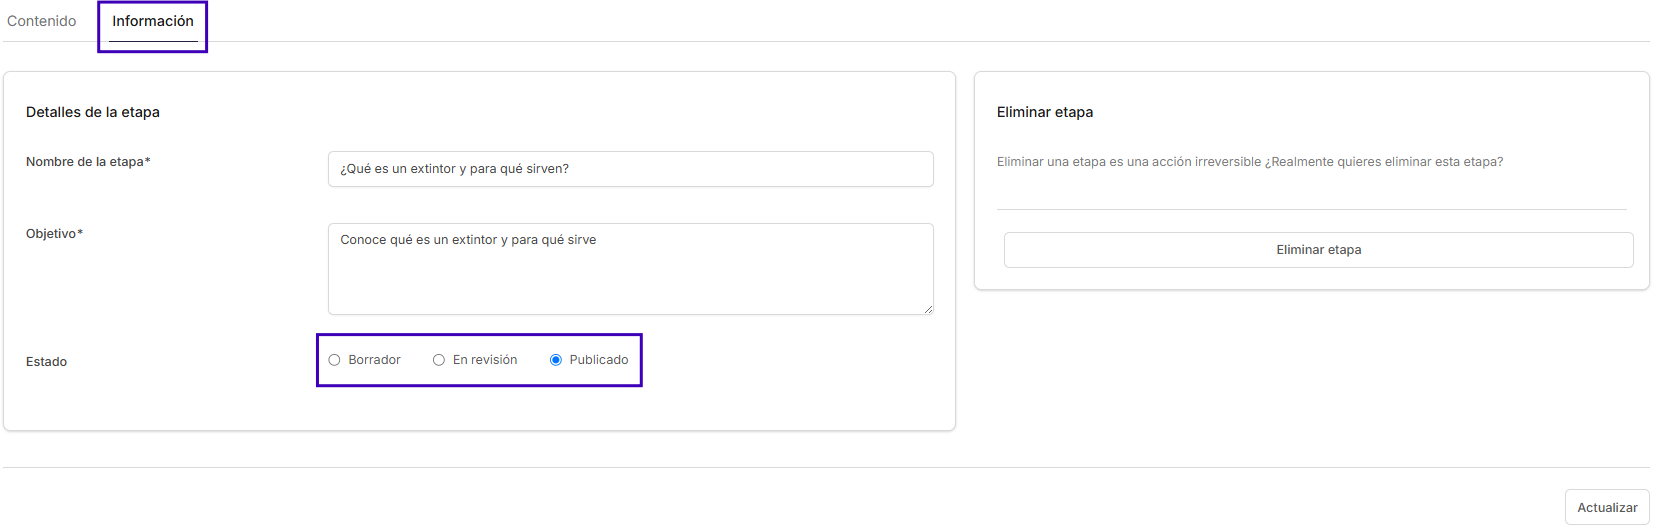This screenshot has width=1657, height=531.
Task: Click the Publicado text label
Action: coord(599,360)
